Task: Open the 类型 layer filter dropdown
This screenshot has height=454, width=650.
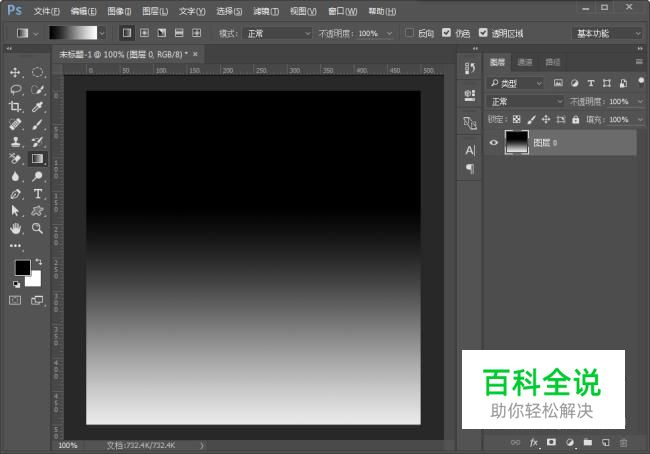Action: [515, 83]
